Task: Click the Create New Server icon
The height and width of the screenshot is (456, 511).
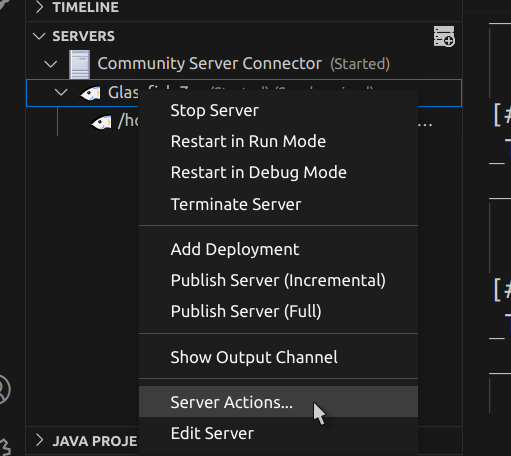Action: point(444,36)
